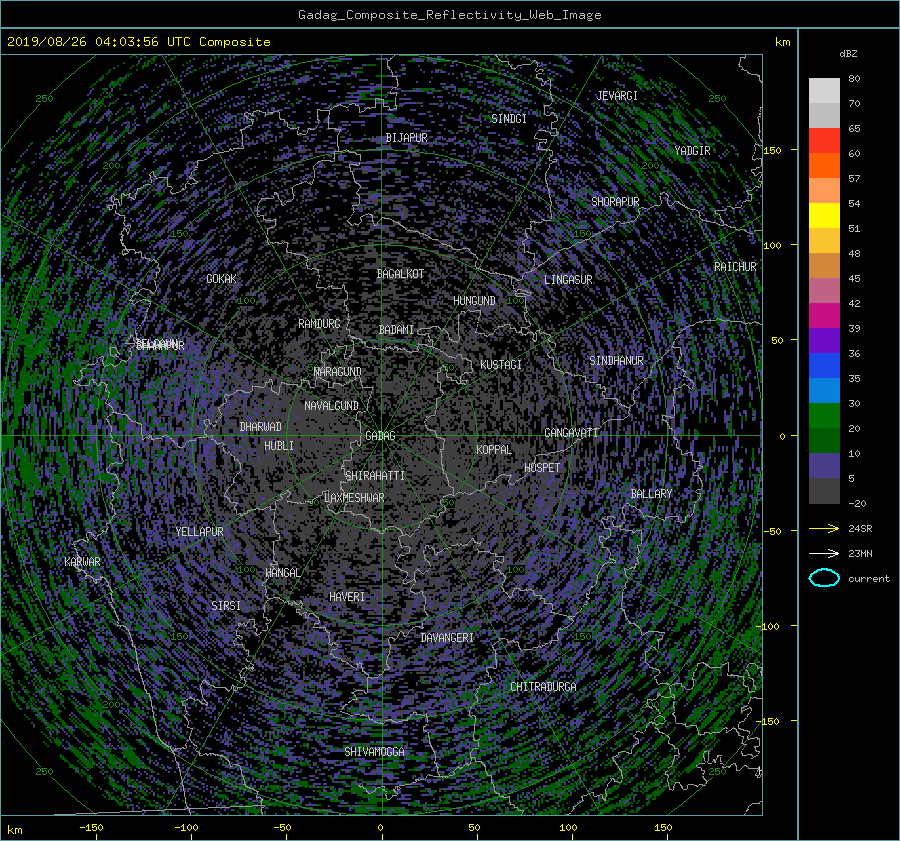
Task: Select the BIJAPUR label on map
Action: (x=406, y=137)
